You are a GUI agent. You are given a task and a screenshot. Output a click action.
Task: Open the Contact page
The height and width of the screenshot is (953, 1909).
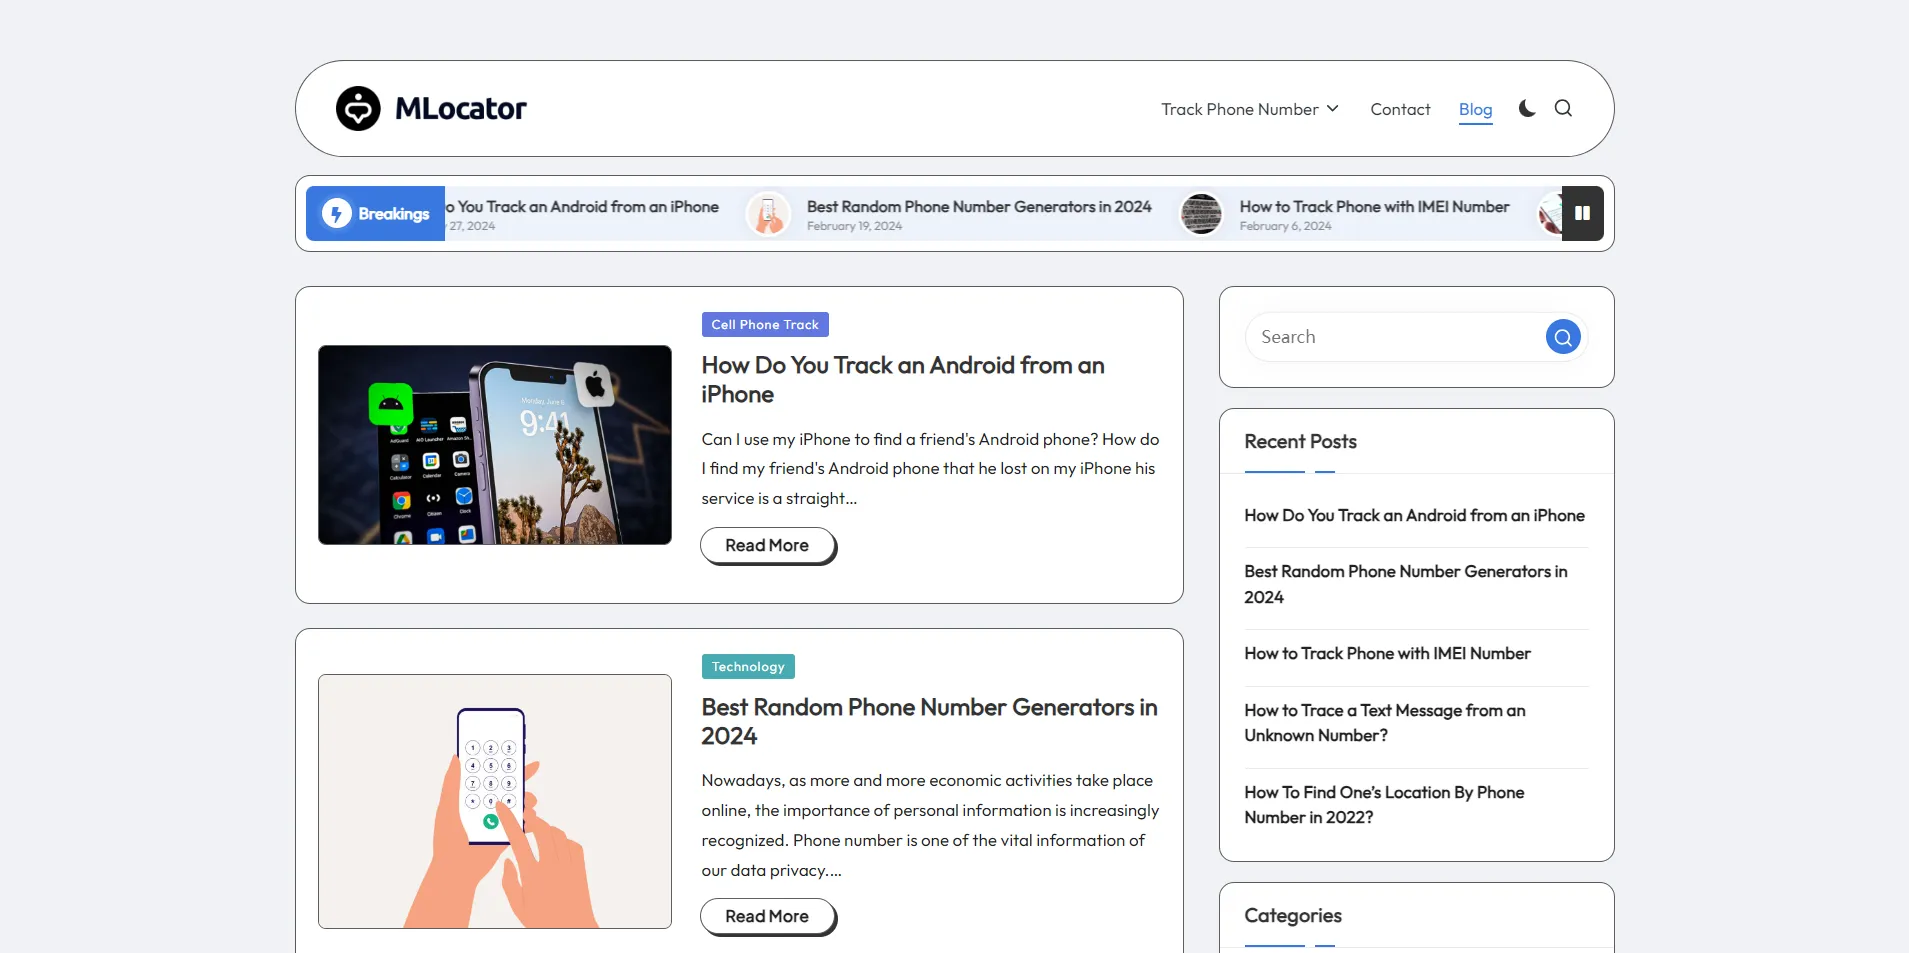(x=1399, y=109)
